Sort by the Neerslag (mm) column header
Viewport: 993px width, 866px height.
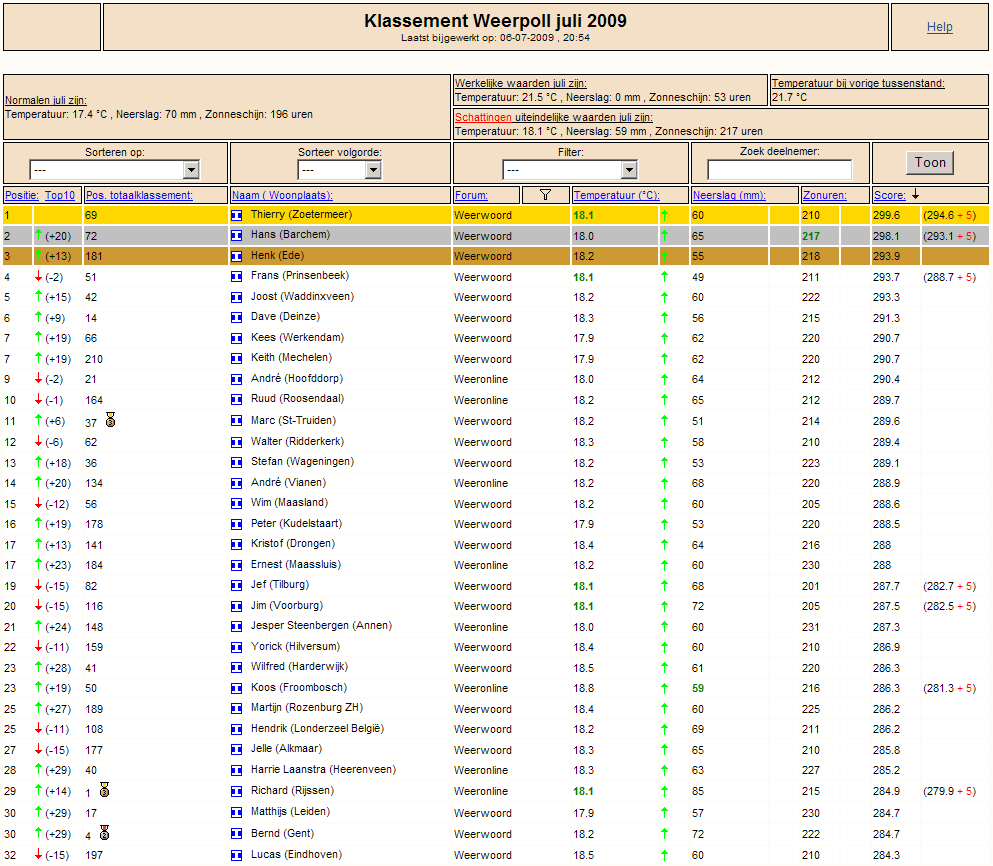pyautogui.click(x=729, y=195)
